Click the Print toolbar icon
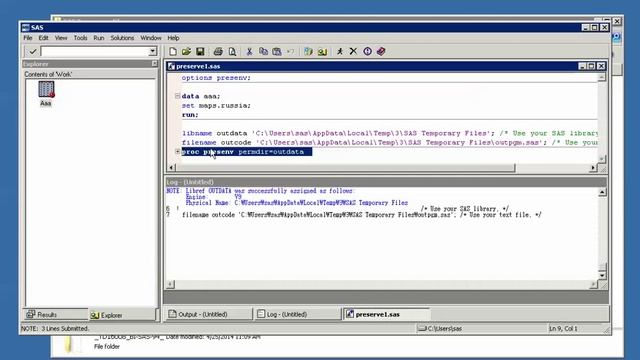This screenshot has height=360, width=640. tap(218, 51)
